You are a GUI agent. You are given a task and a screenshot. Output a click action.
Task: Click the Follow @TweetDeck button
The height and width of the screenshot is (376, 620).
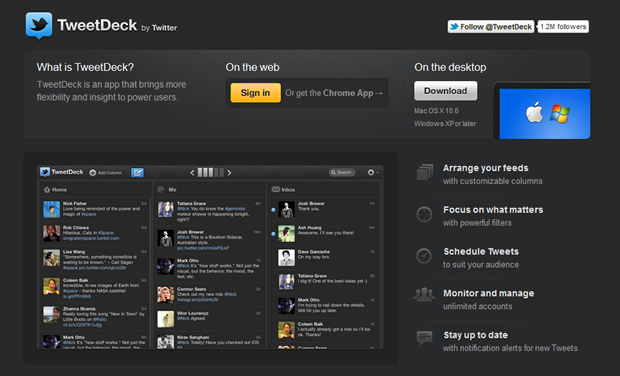point(491,26)
